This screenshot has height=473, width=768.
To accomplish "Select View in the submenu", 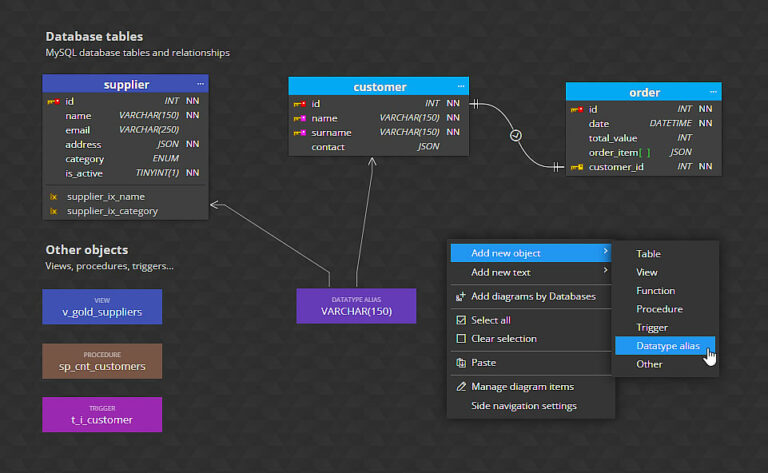I will (665, 272).
